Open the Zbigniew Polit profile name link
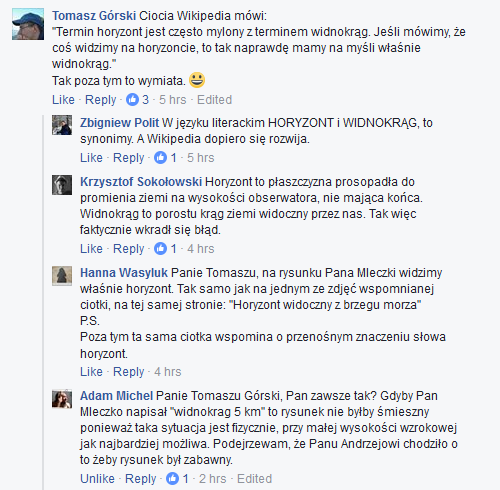Viewport: 500px width, 490px height. [119, 123]
